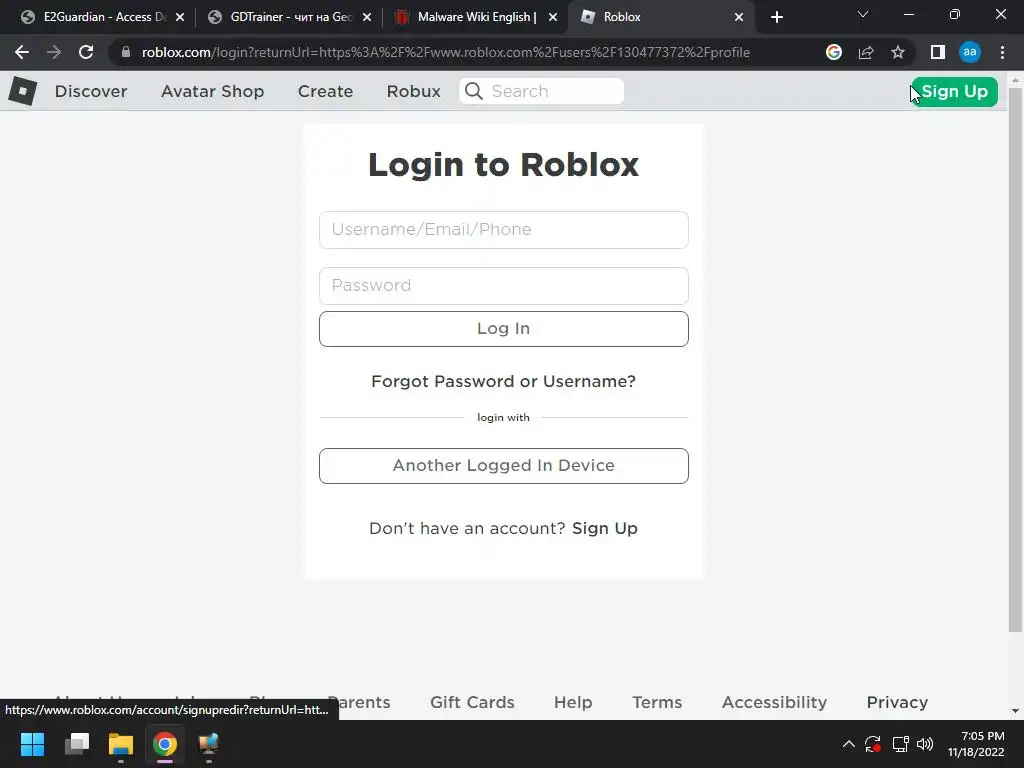Screen dimensions: 1024x768
Task: Open the Robux navigation item
Action: (413, 91)
